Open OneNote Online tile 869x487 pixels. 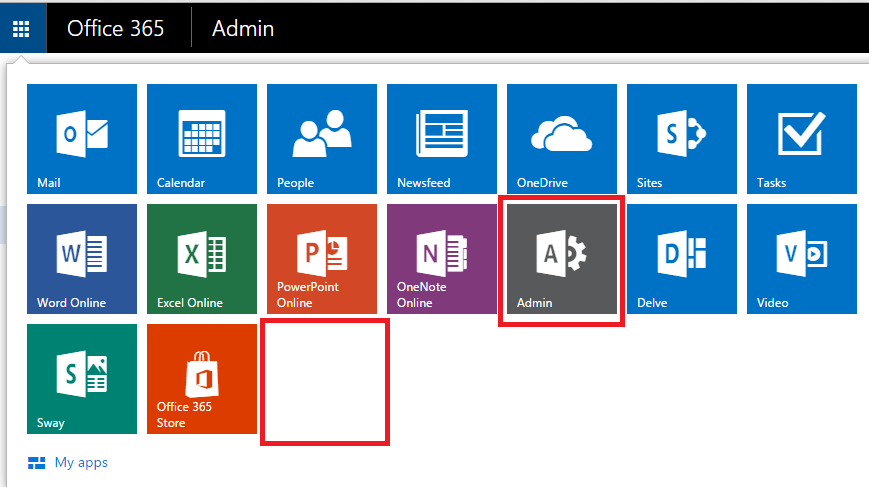442,259
